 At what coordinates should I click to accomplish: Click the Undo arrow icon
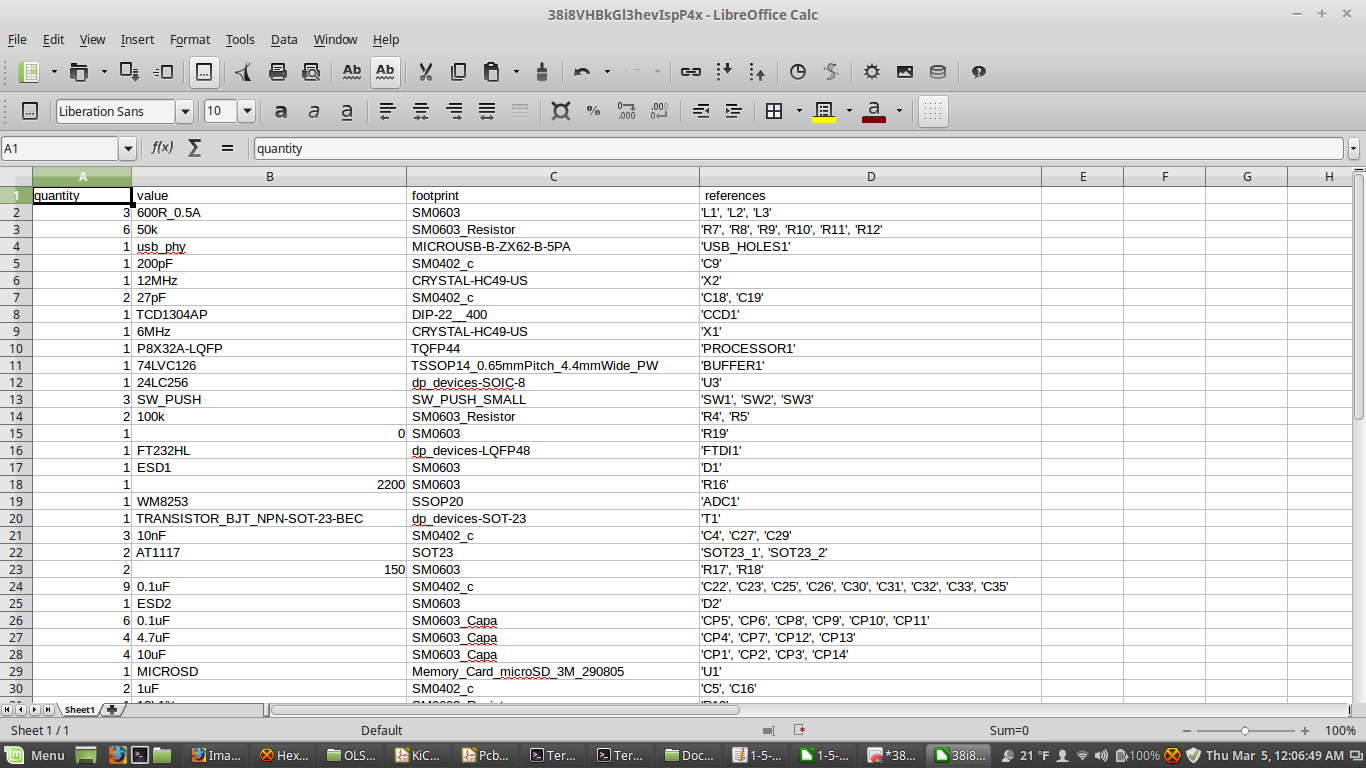pos(581,72)
